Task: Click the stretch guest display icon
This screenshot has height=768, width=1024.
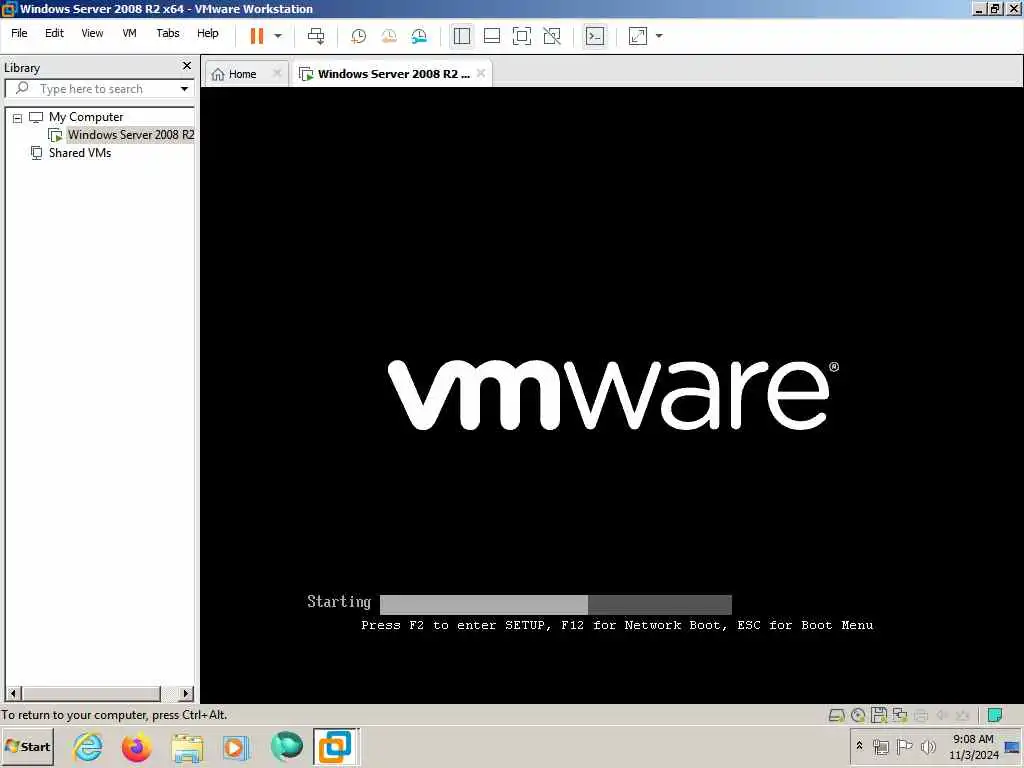Action: click(x=638, y=36)
